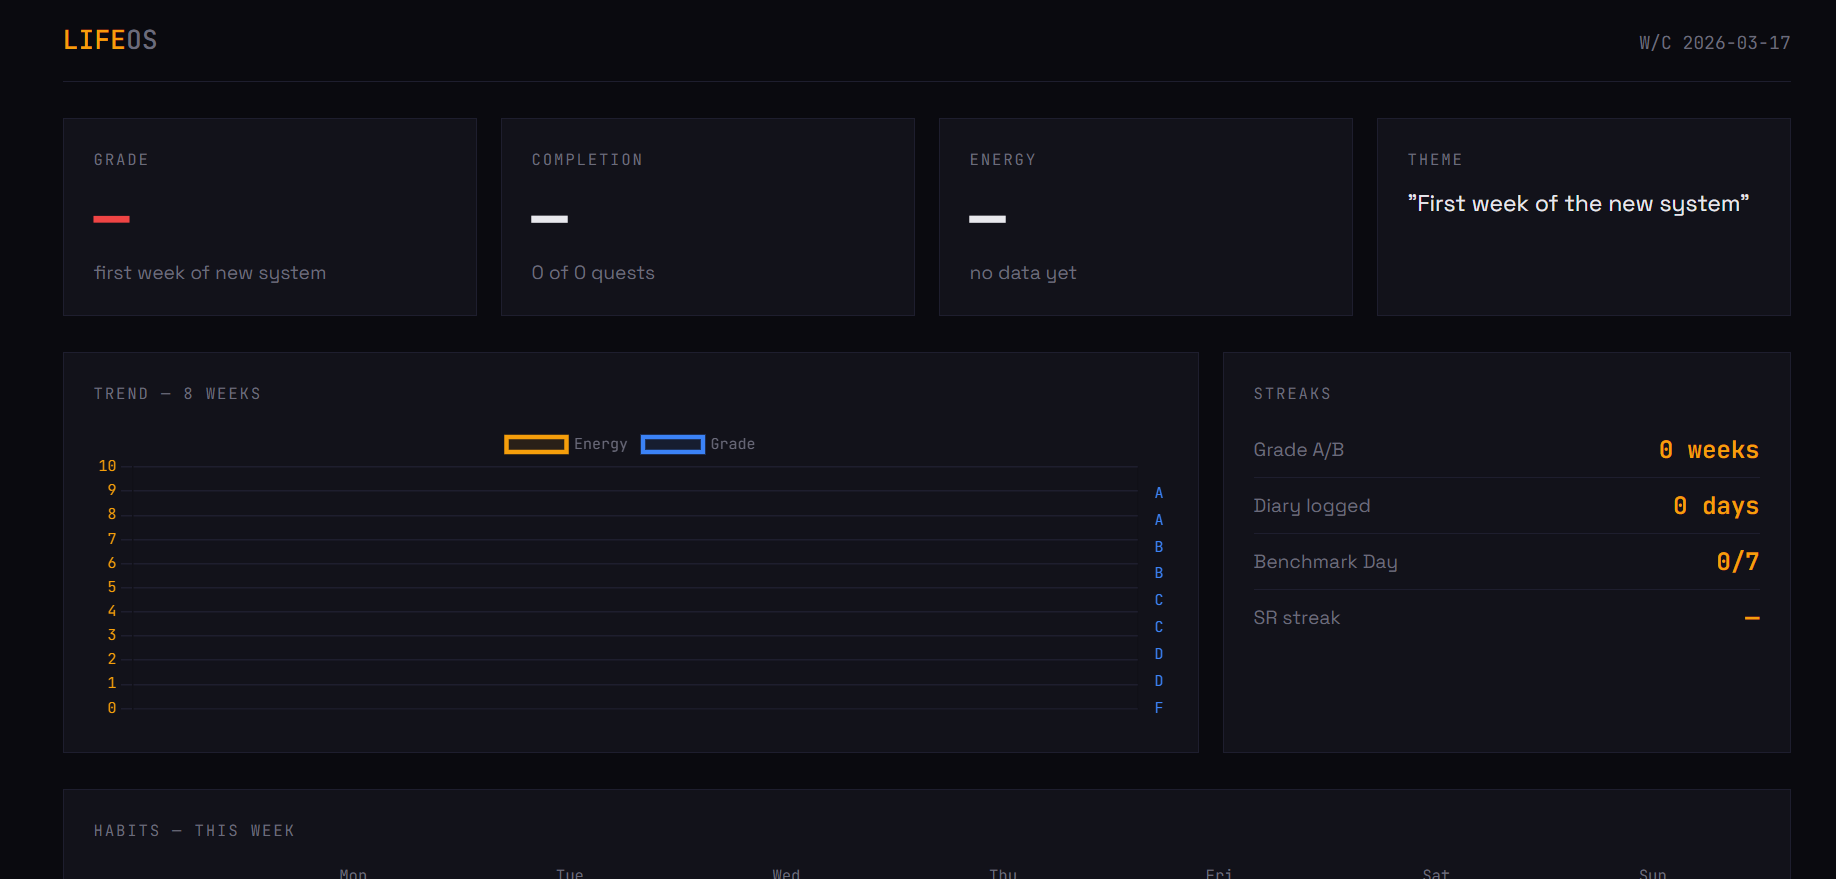Click the orange dash beside SR streak

1752,618
